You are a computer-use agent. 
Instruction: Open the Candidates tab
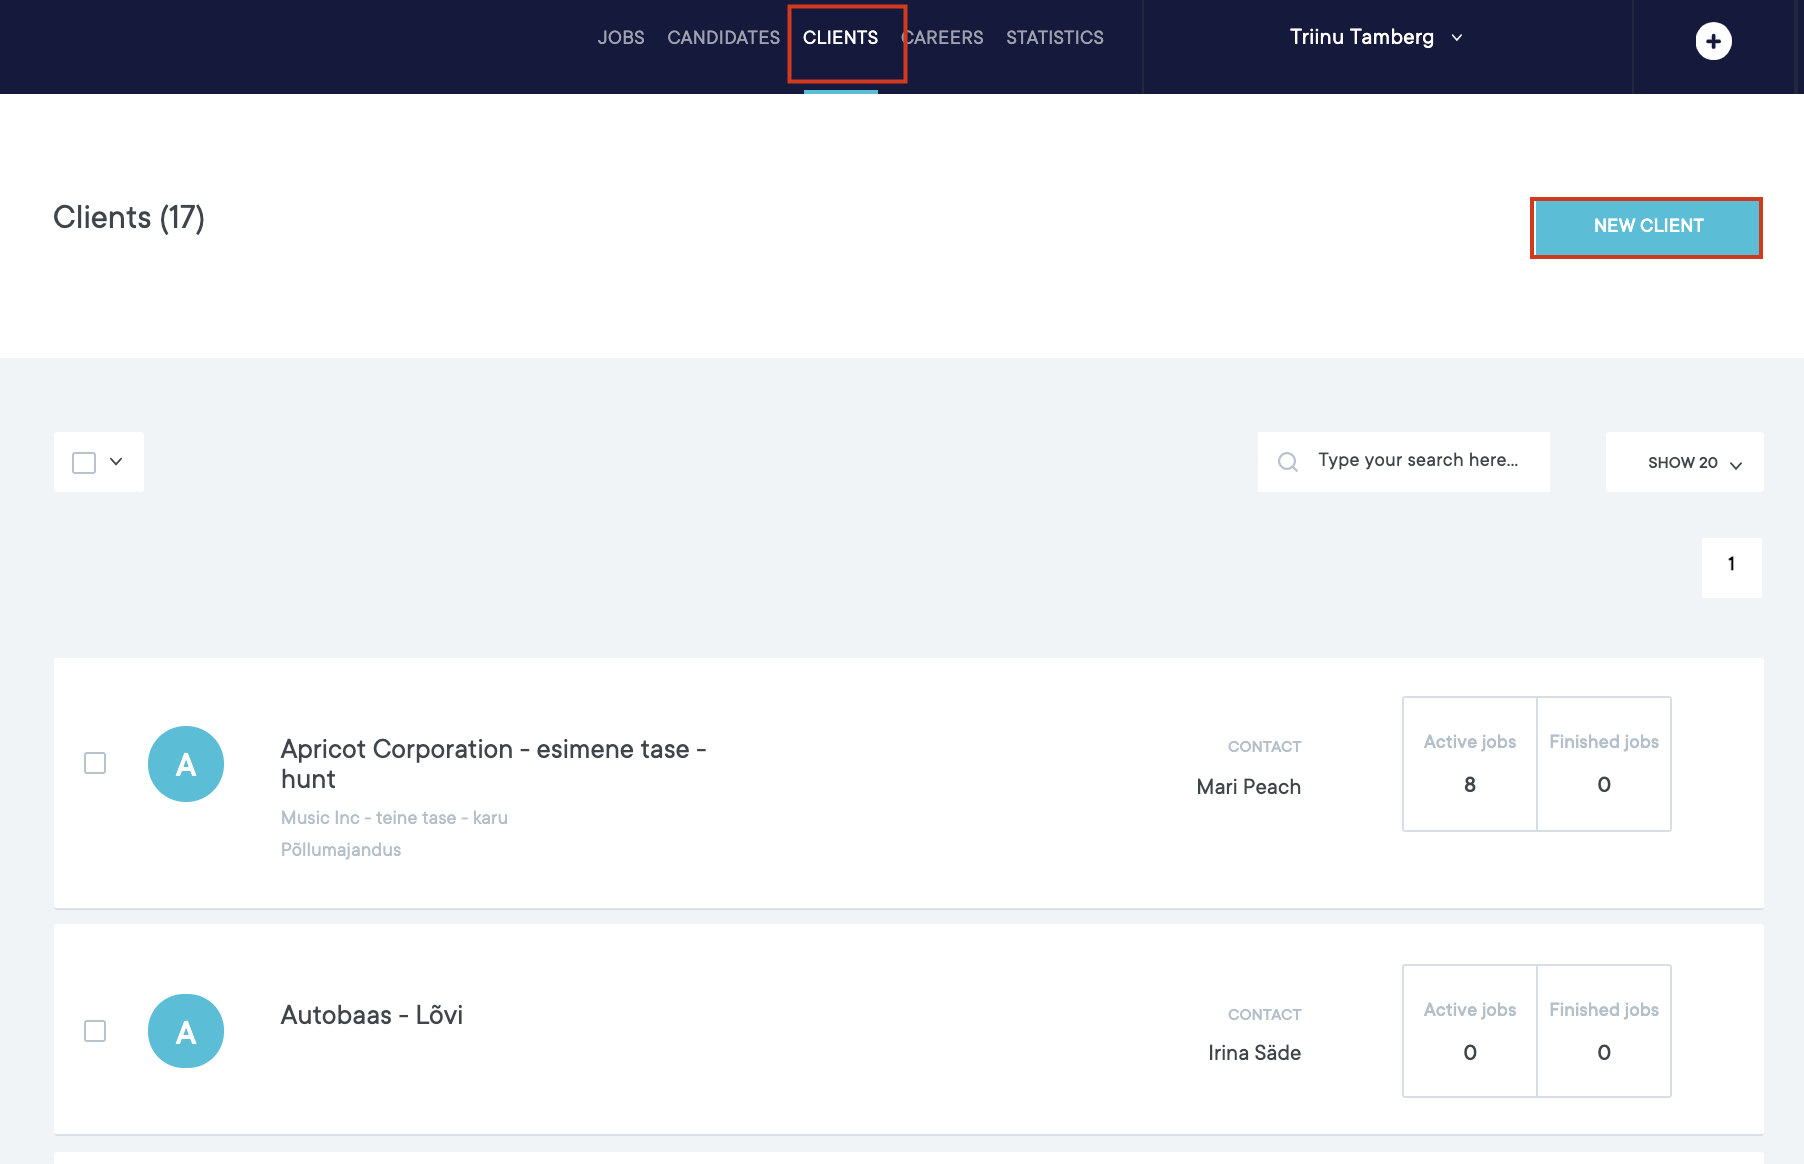[x=723, y=38]
